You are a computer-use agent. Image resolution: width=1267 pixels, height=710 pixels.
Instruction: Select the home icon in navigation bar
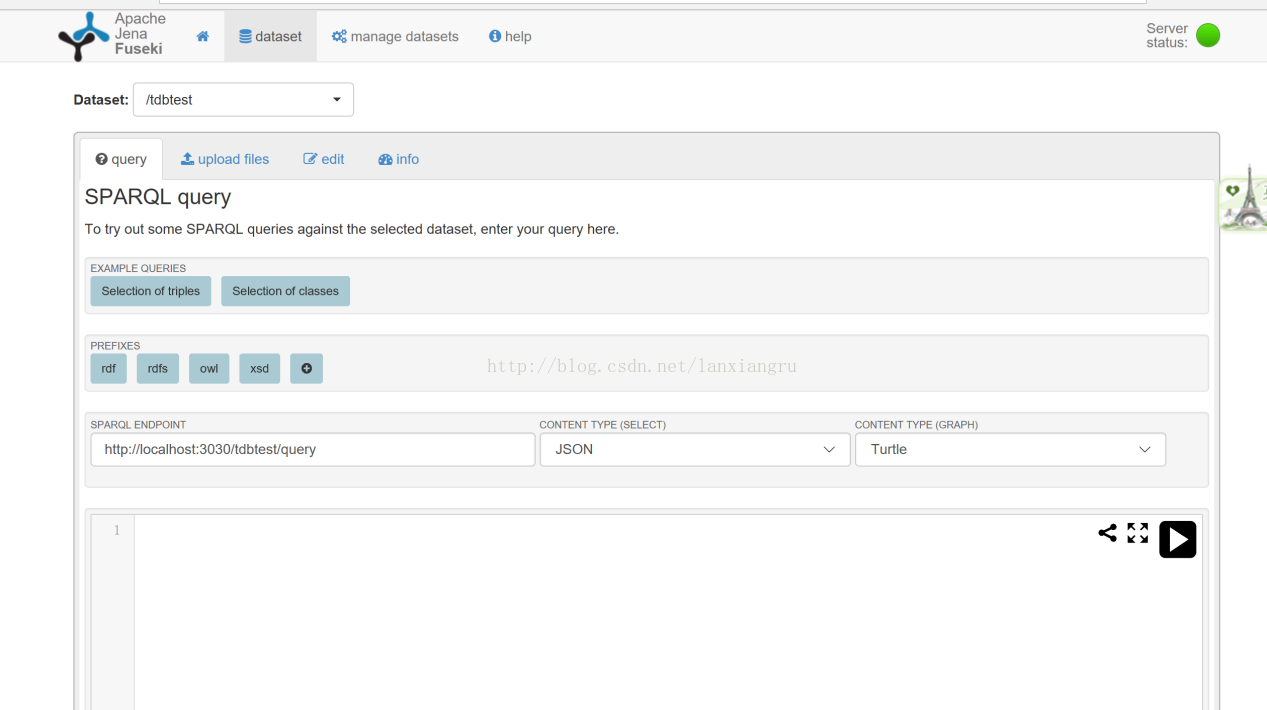point(202,36)
